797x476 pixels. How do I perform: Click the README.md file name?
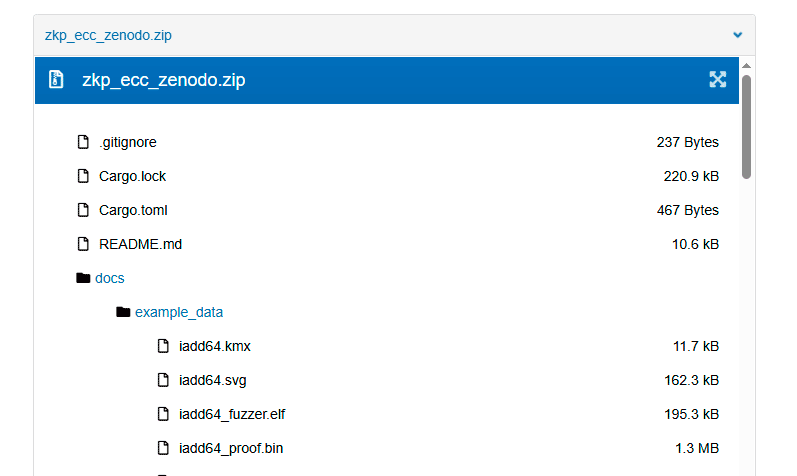coord(140,244)
